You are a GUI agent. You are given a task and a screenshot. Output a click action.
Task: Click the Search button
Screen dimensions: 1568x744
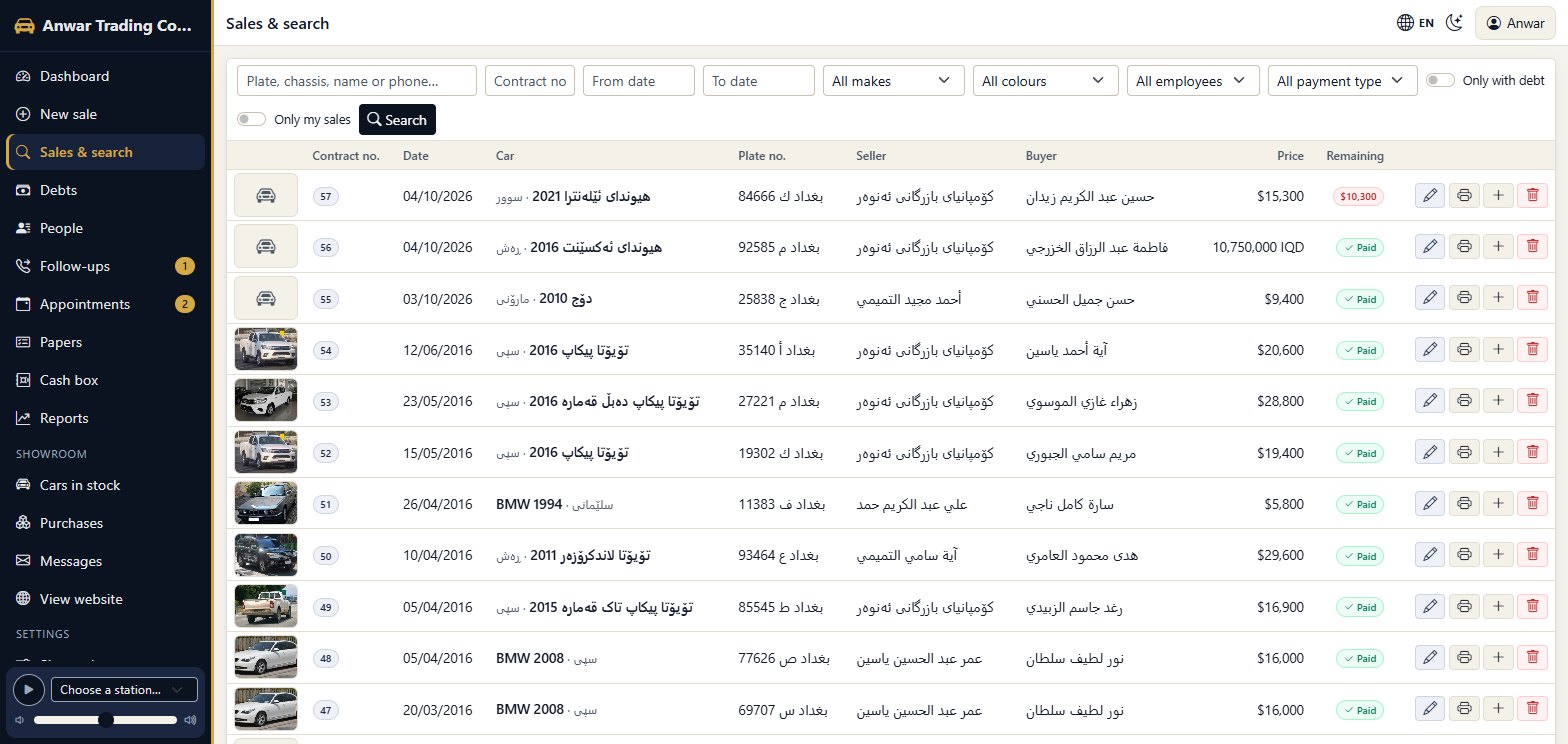(397, 120)
